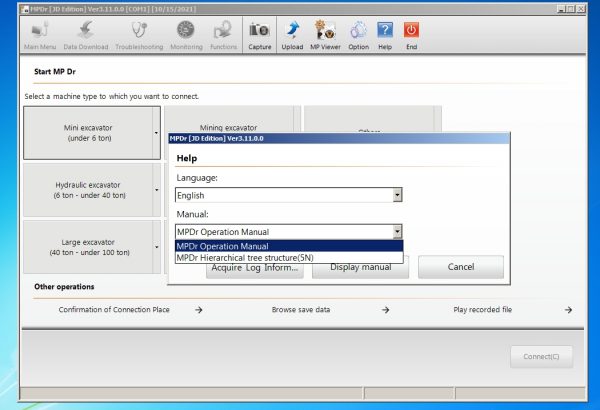The image size is (600, 410).
Task: Click the Connect(C) button
Action: point(541,356)
